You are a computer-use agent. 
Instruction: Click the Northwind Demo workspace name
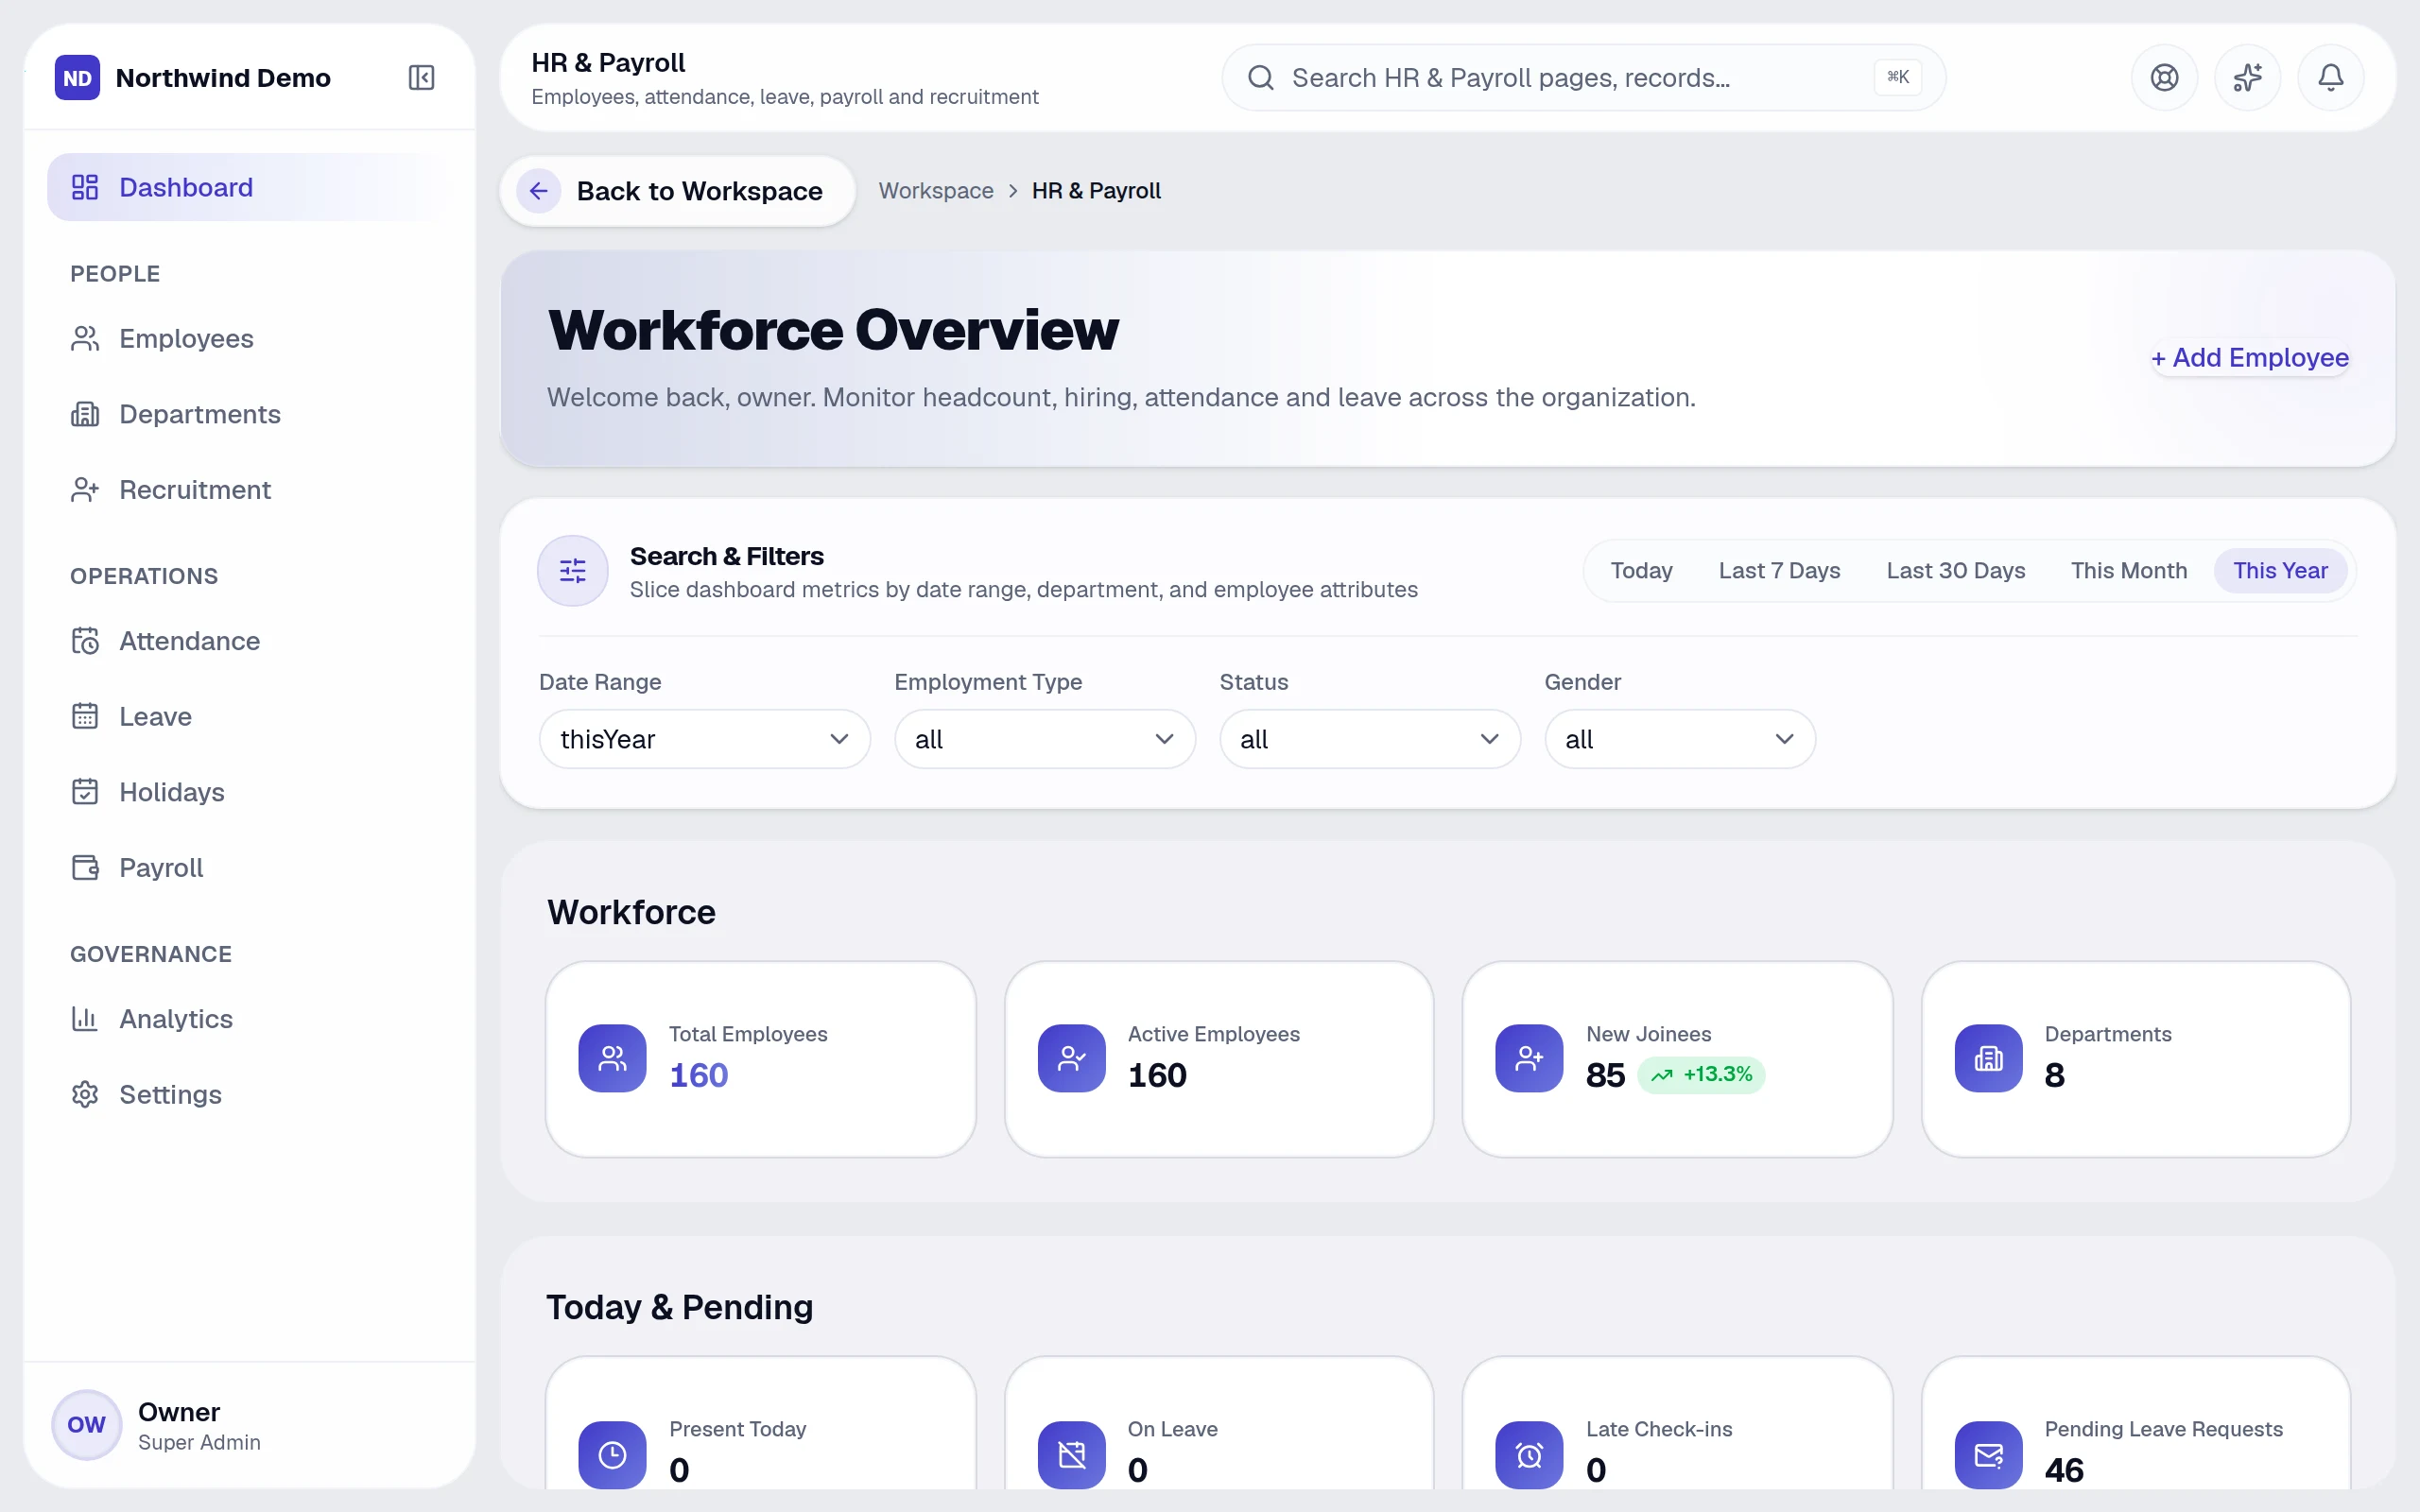click(x=222, y=77)
